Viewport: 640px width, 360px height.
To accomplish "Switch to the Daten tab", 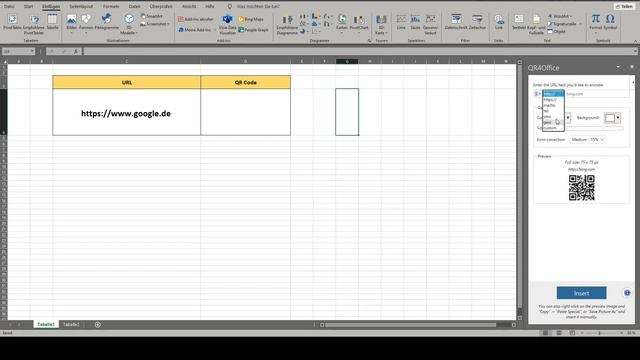I will point(134,7).
